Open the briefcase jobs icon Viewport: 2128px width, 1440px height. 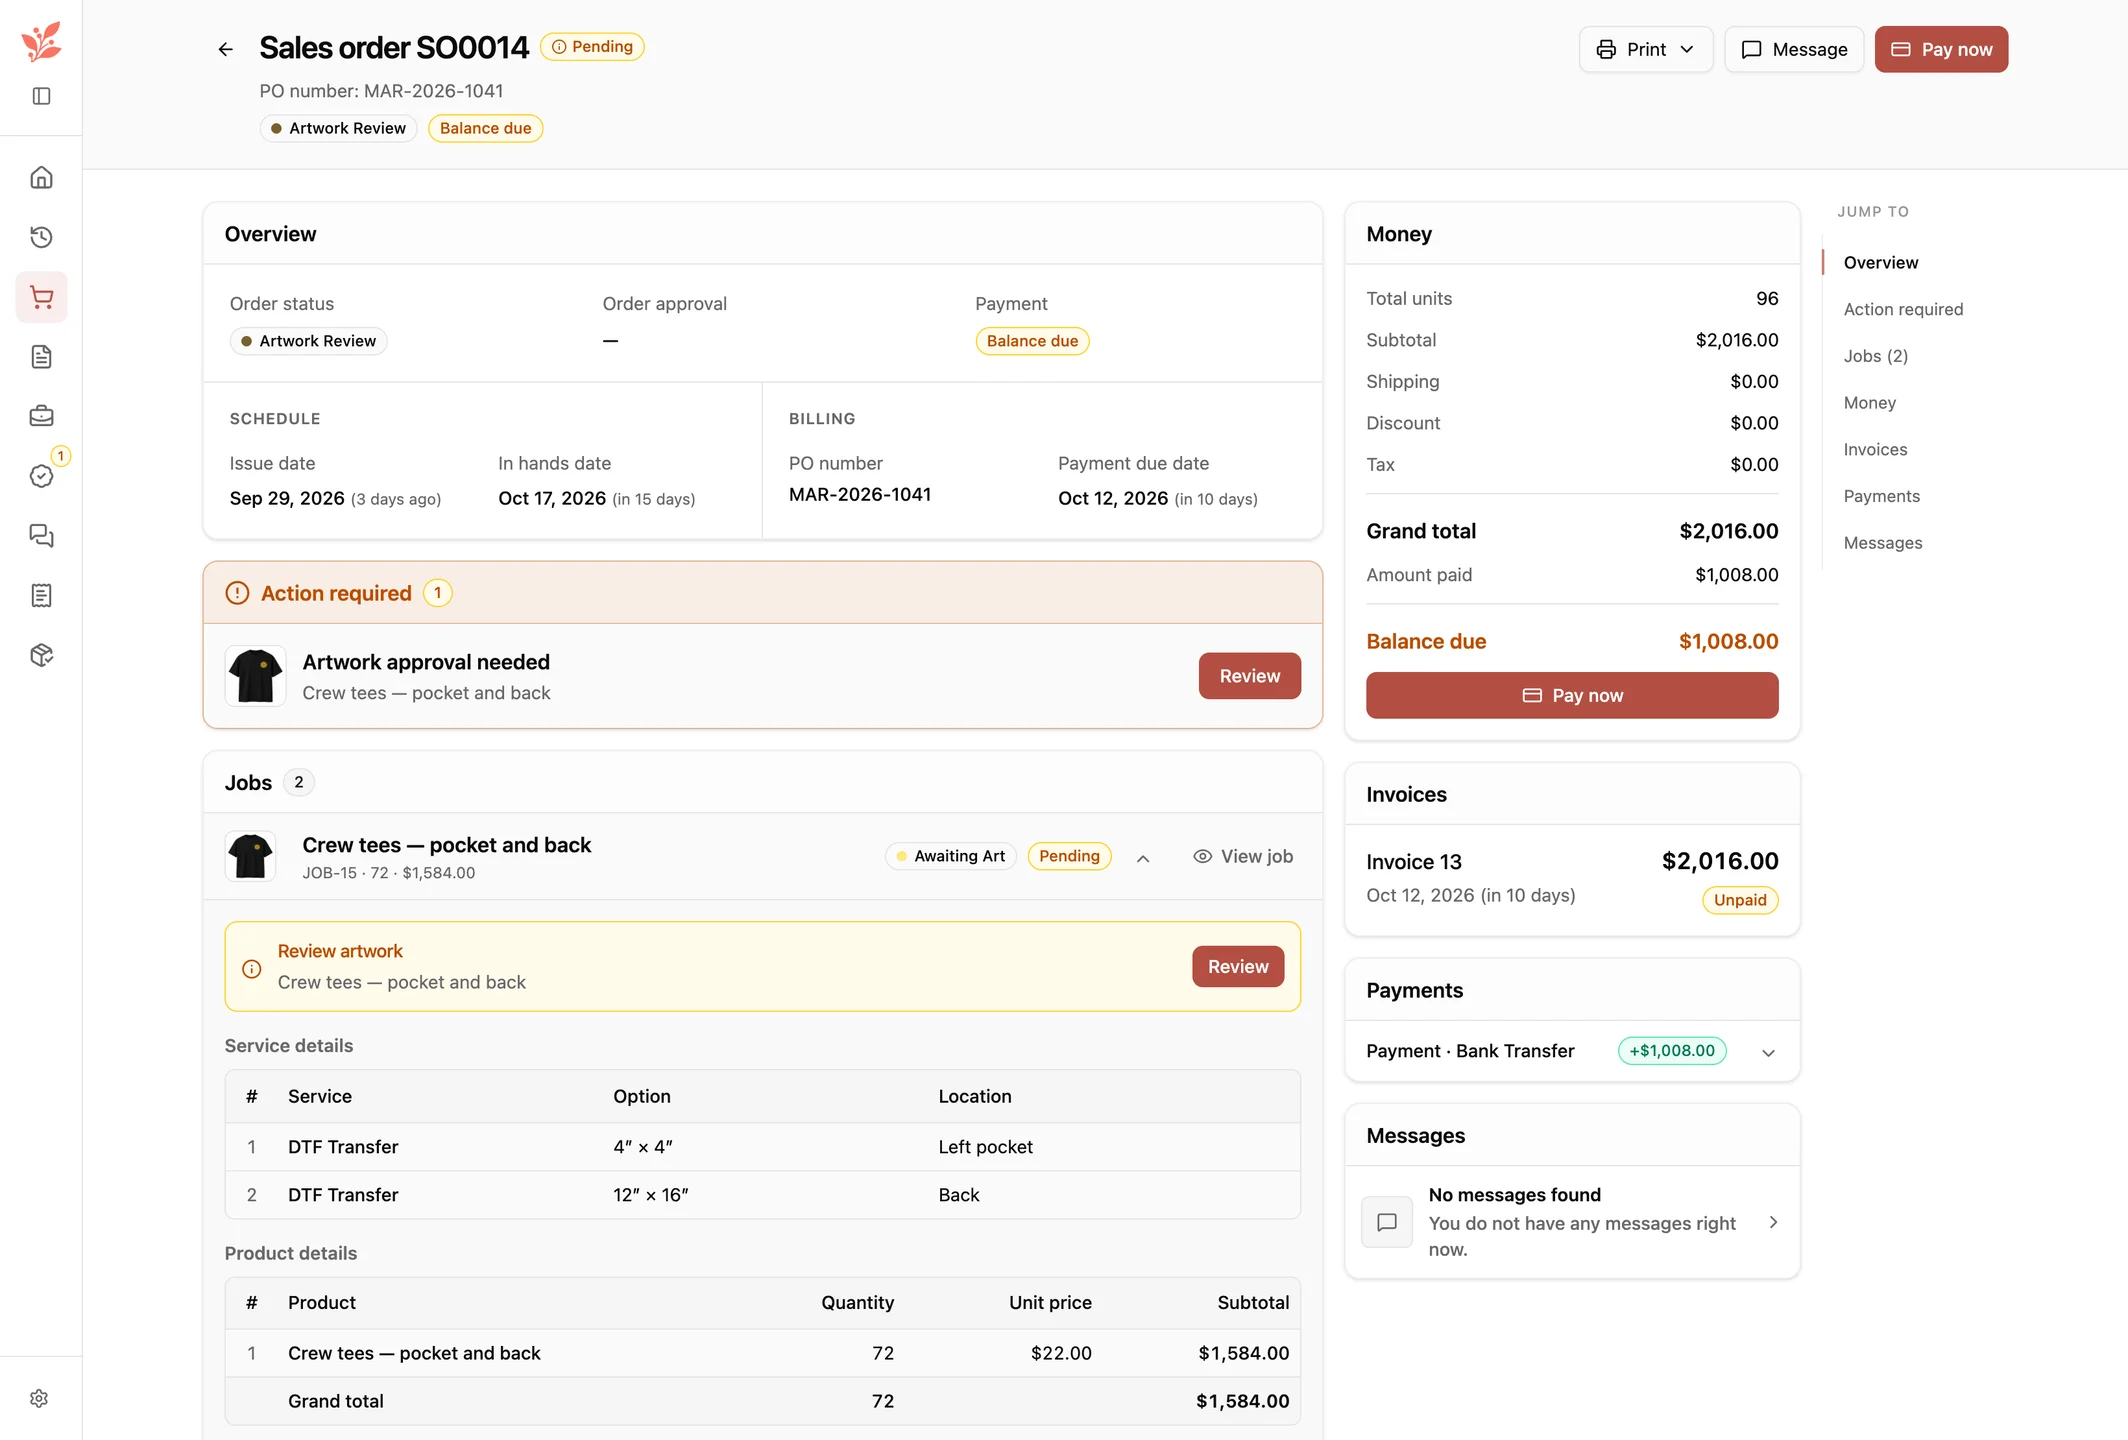[41, 416]
